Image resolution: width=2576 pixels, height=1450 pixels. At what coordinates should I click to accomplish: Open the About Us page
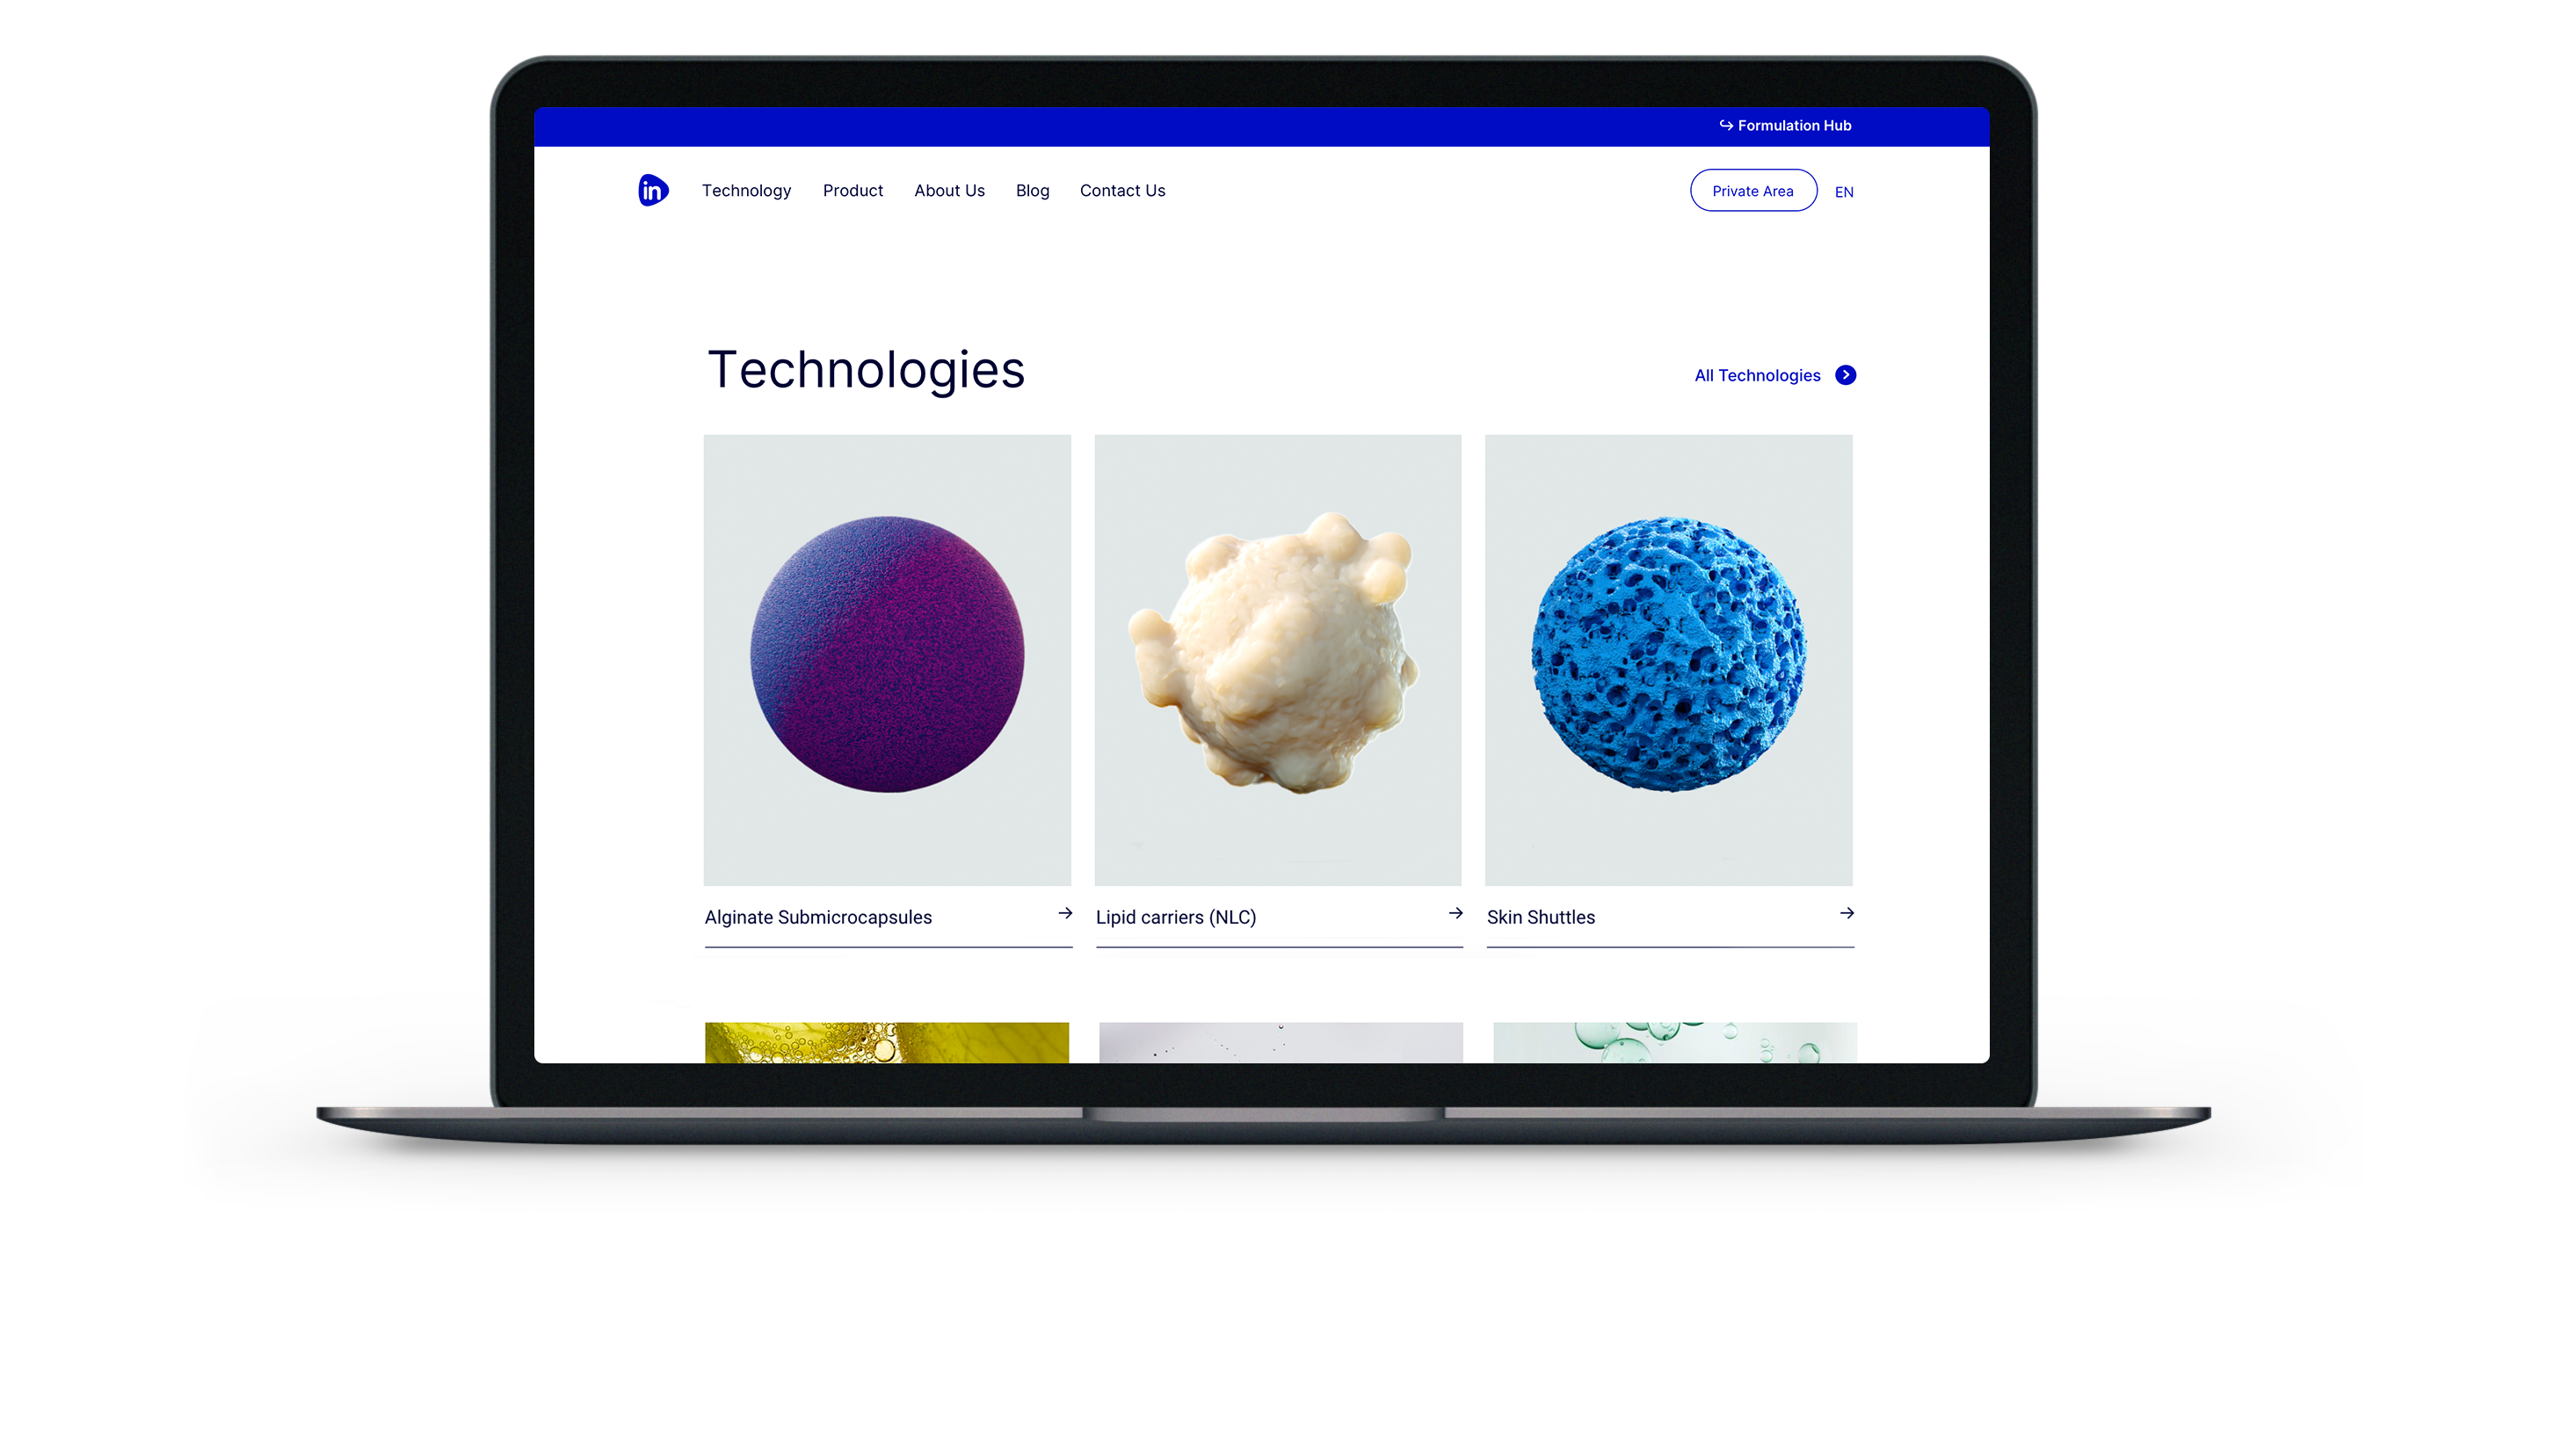click(950, 189)
